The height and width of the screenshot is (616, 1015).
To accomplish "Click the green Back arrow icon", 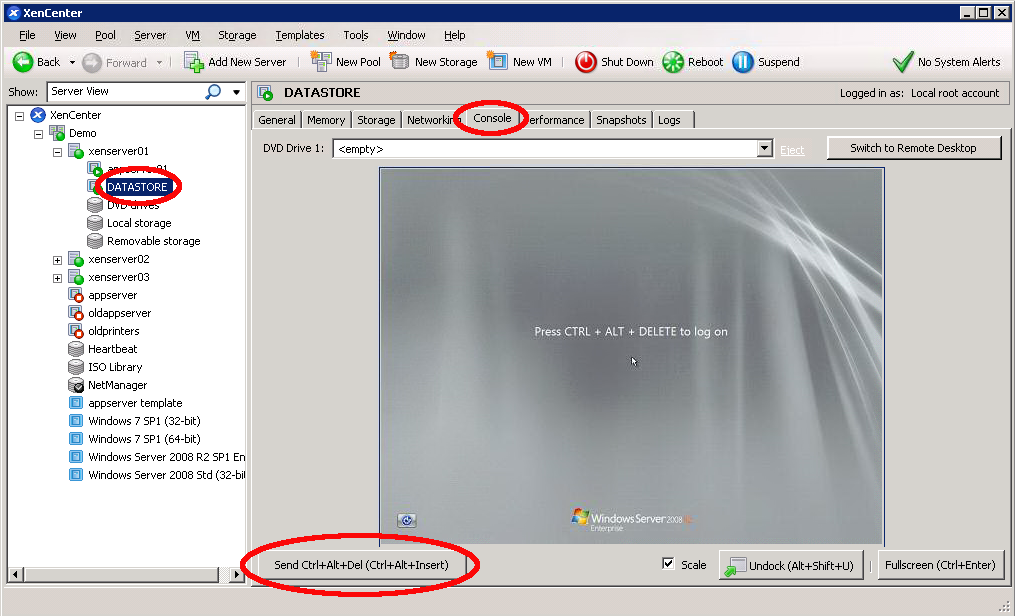I will tap(23, 62).
